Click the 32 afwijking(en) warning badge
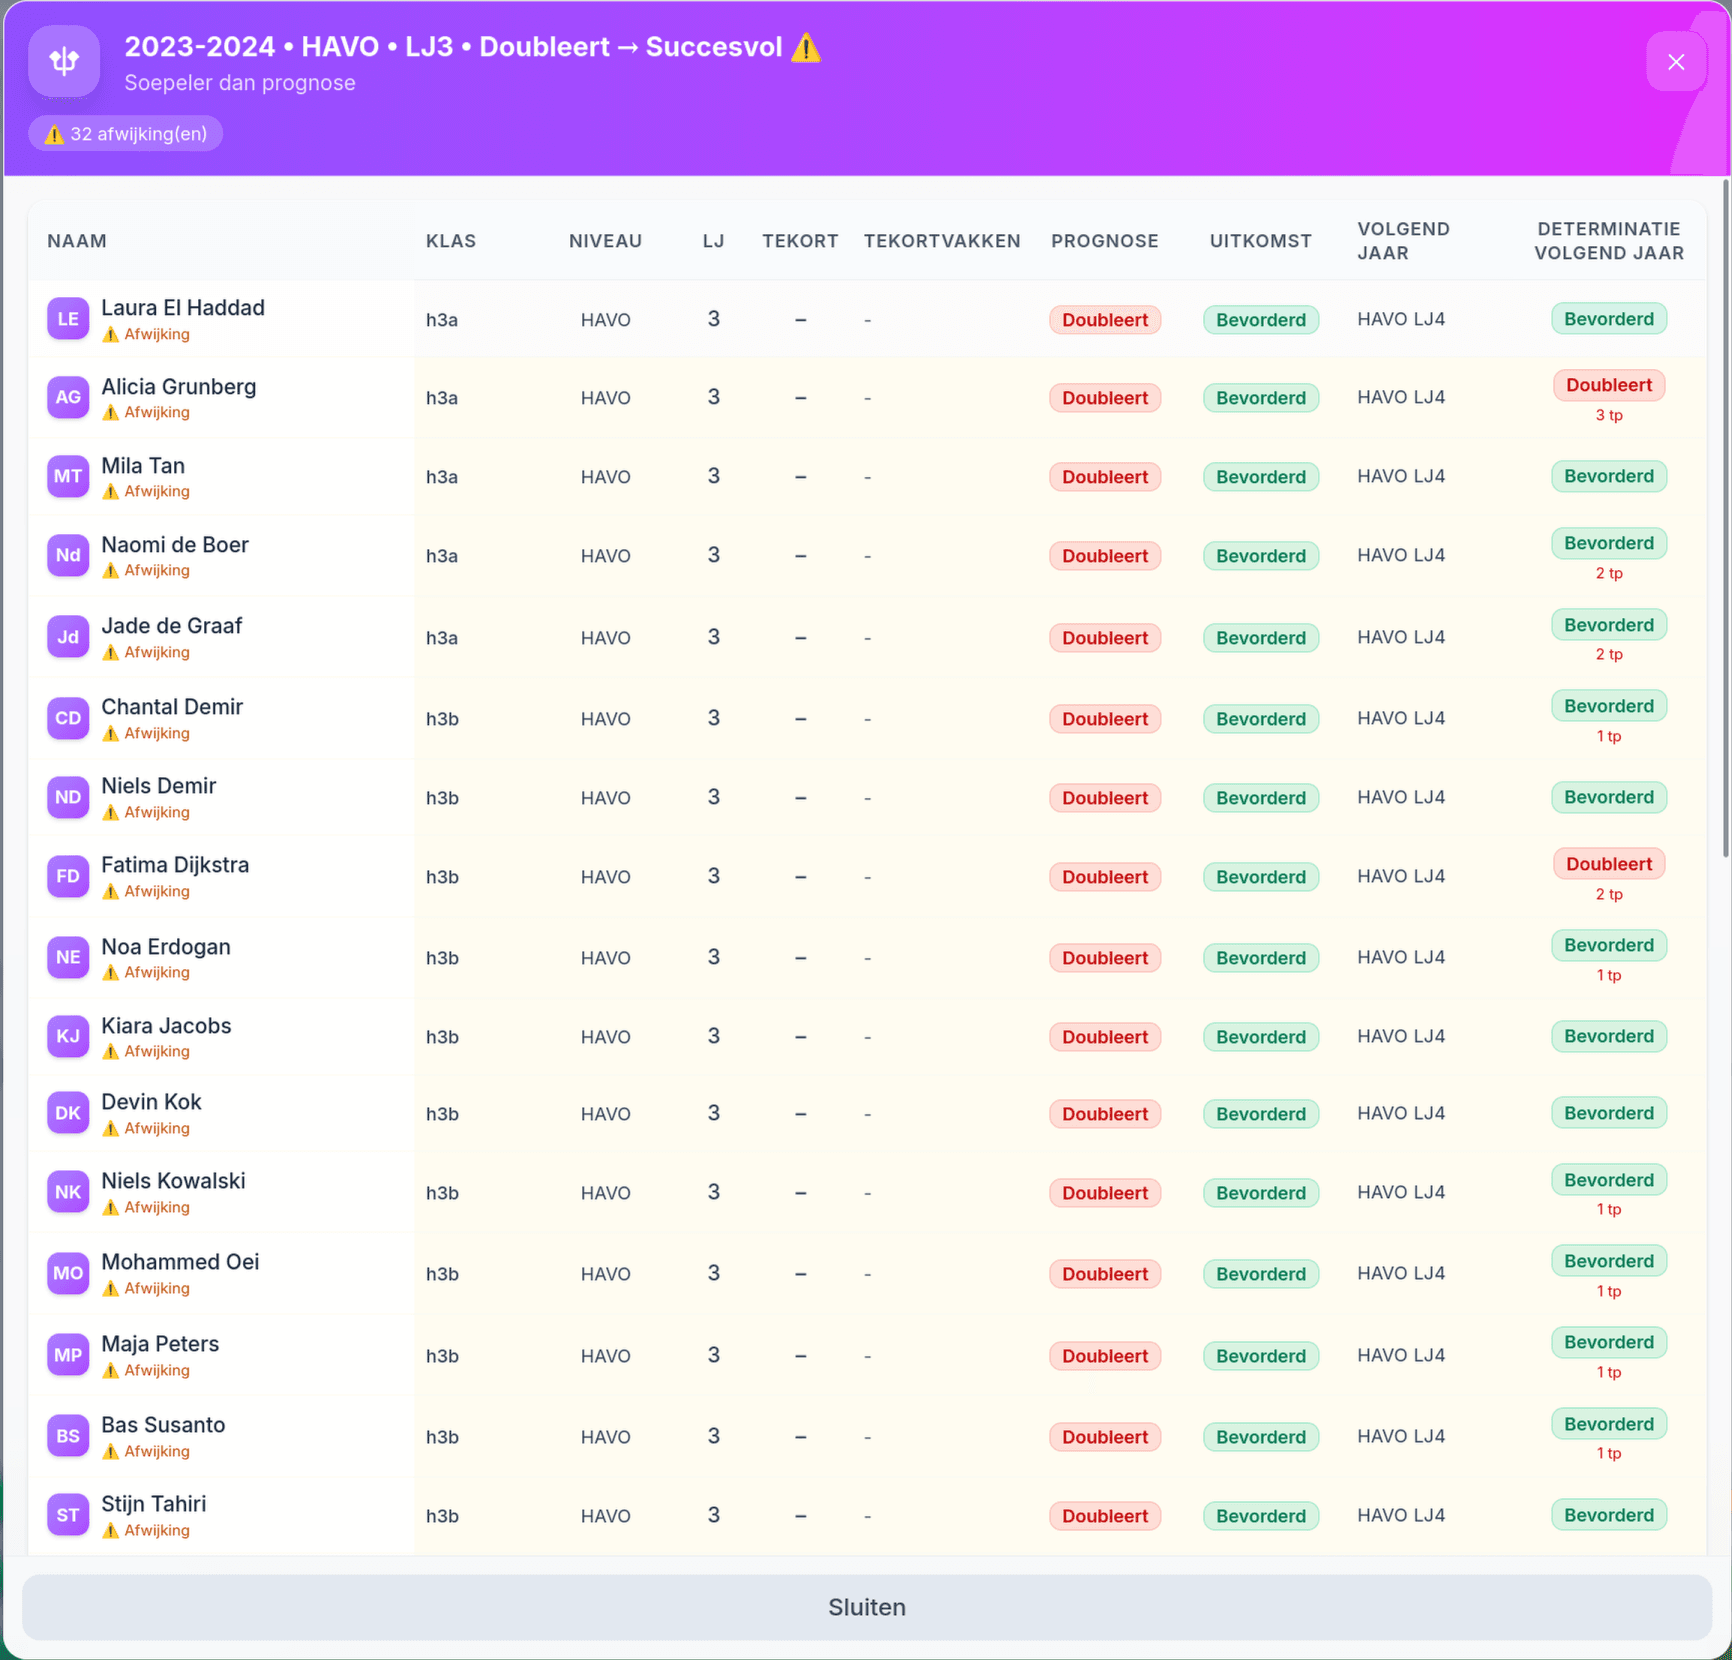Image resolution: width=1732 pixels, height=1660 pixels. point(126,134)
